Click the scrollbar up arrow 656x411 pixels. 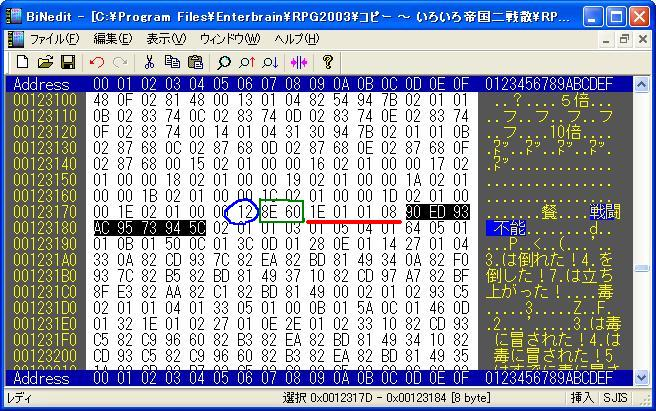tap(641, 85)
